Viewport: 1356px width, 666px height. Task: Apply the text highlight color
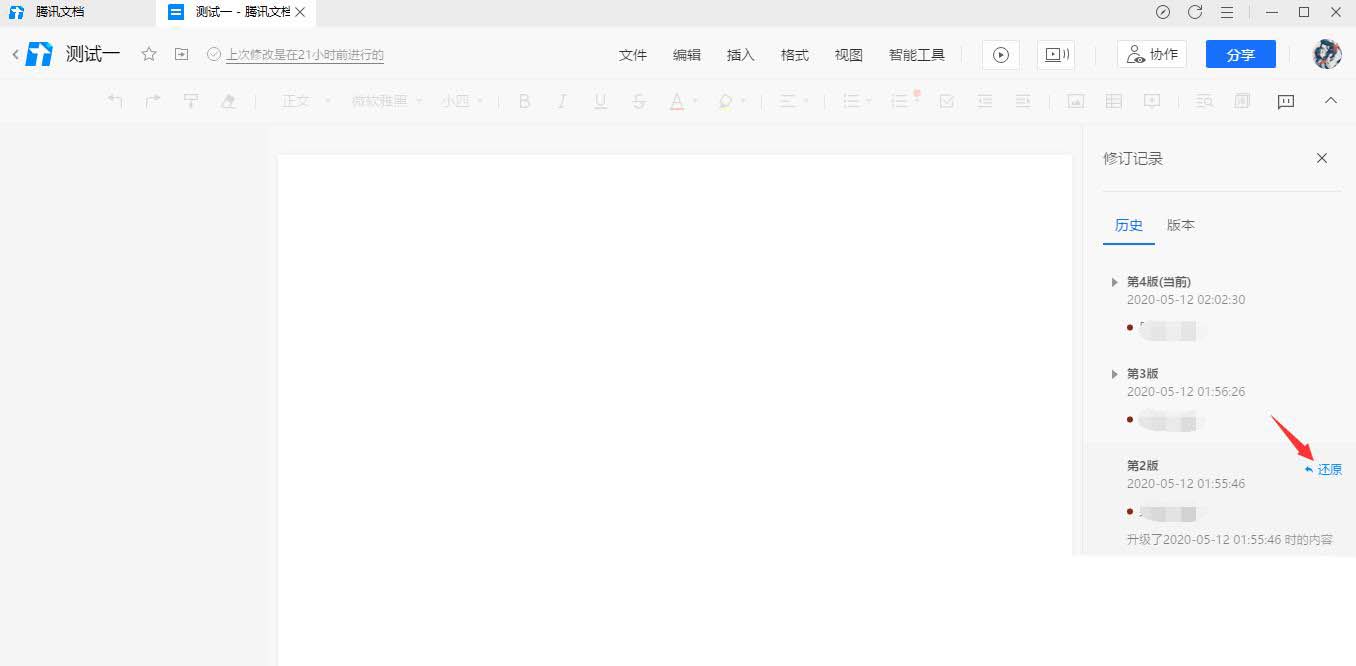[x=725, y=101]
